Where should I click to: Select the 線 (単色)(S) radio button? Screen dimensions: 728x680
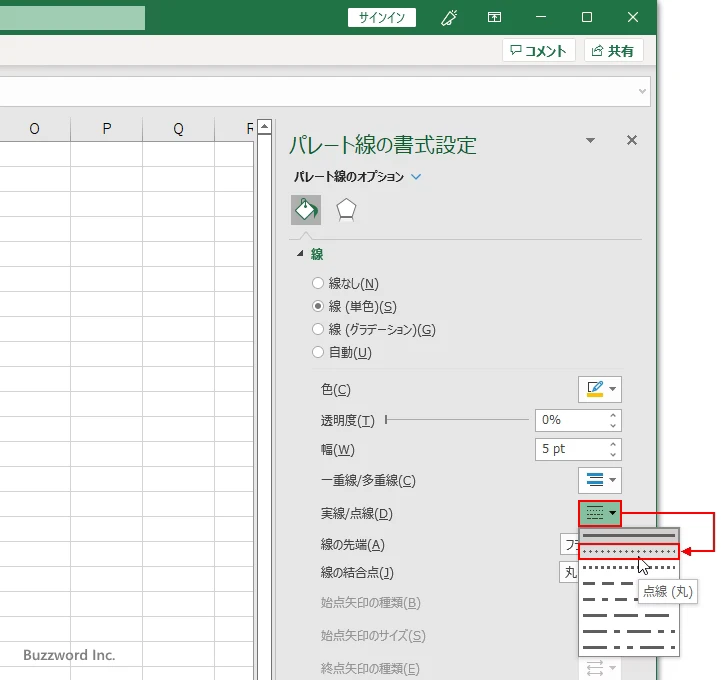pyautogui.click(x=318, y=306)
